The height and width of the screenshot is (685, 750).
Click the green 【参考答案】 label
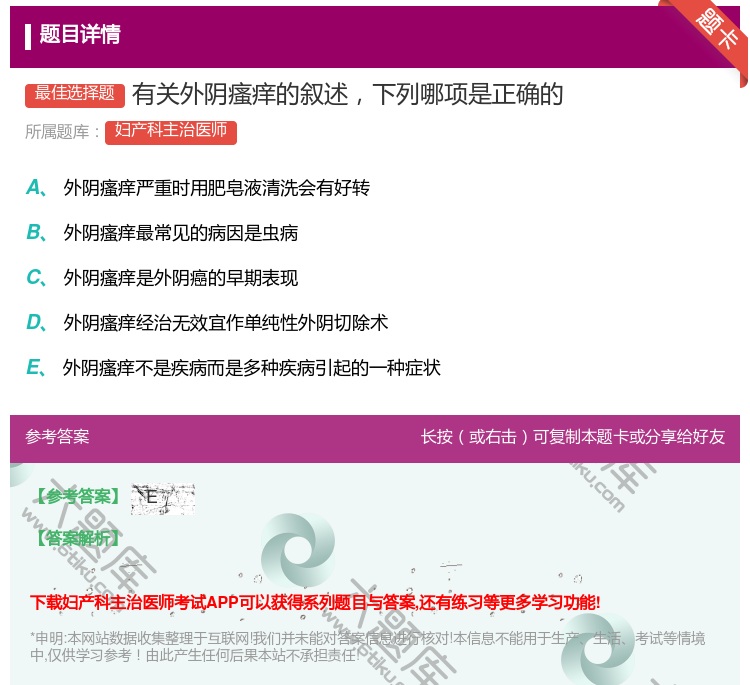pos(79,497)
